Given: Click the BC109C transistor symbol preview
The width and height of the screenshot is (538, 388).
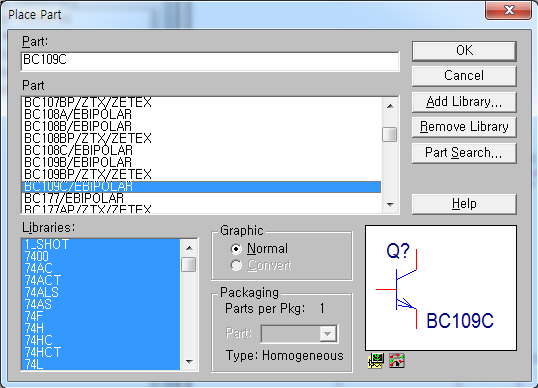Looking at the screenshot, I should click(441, 288).
